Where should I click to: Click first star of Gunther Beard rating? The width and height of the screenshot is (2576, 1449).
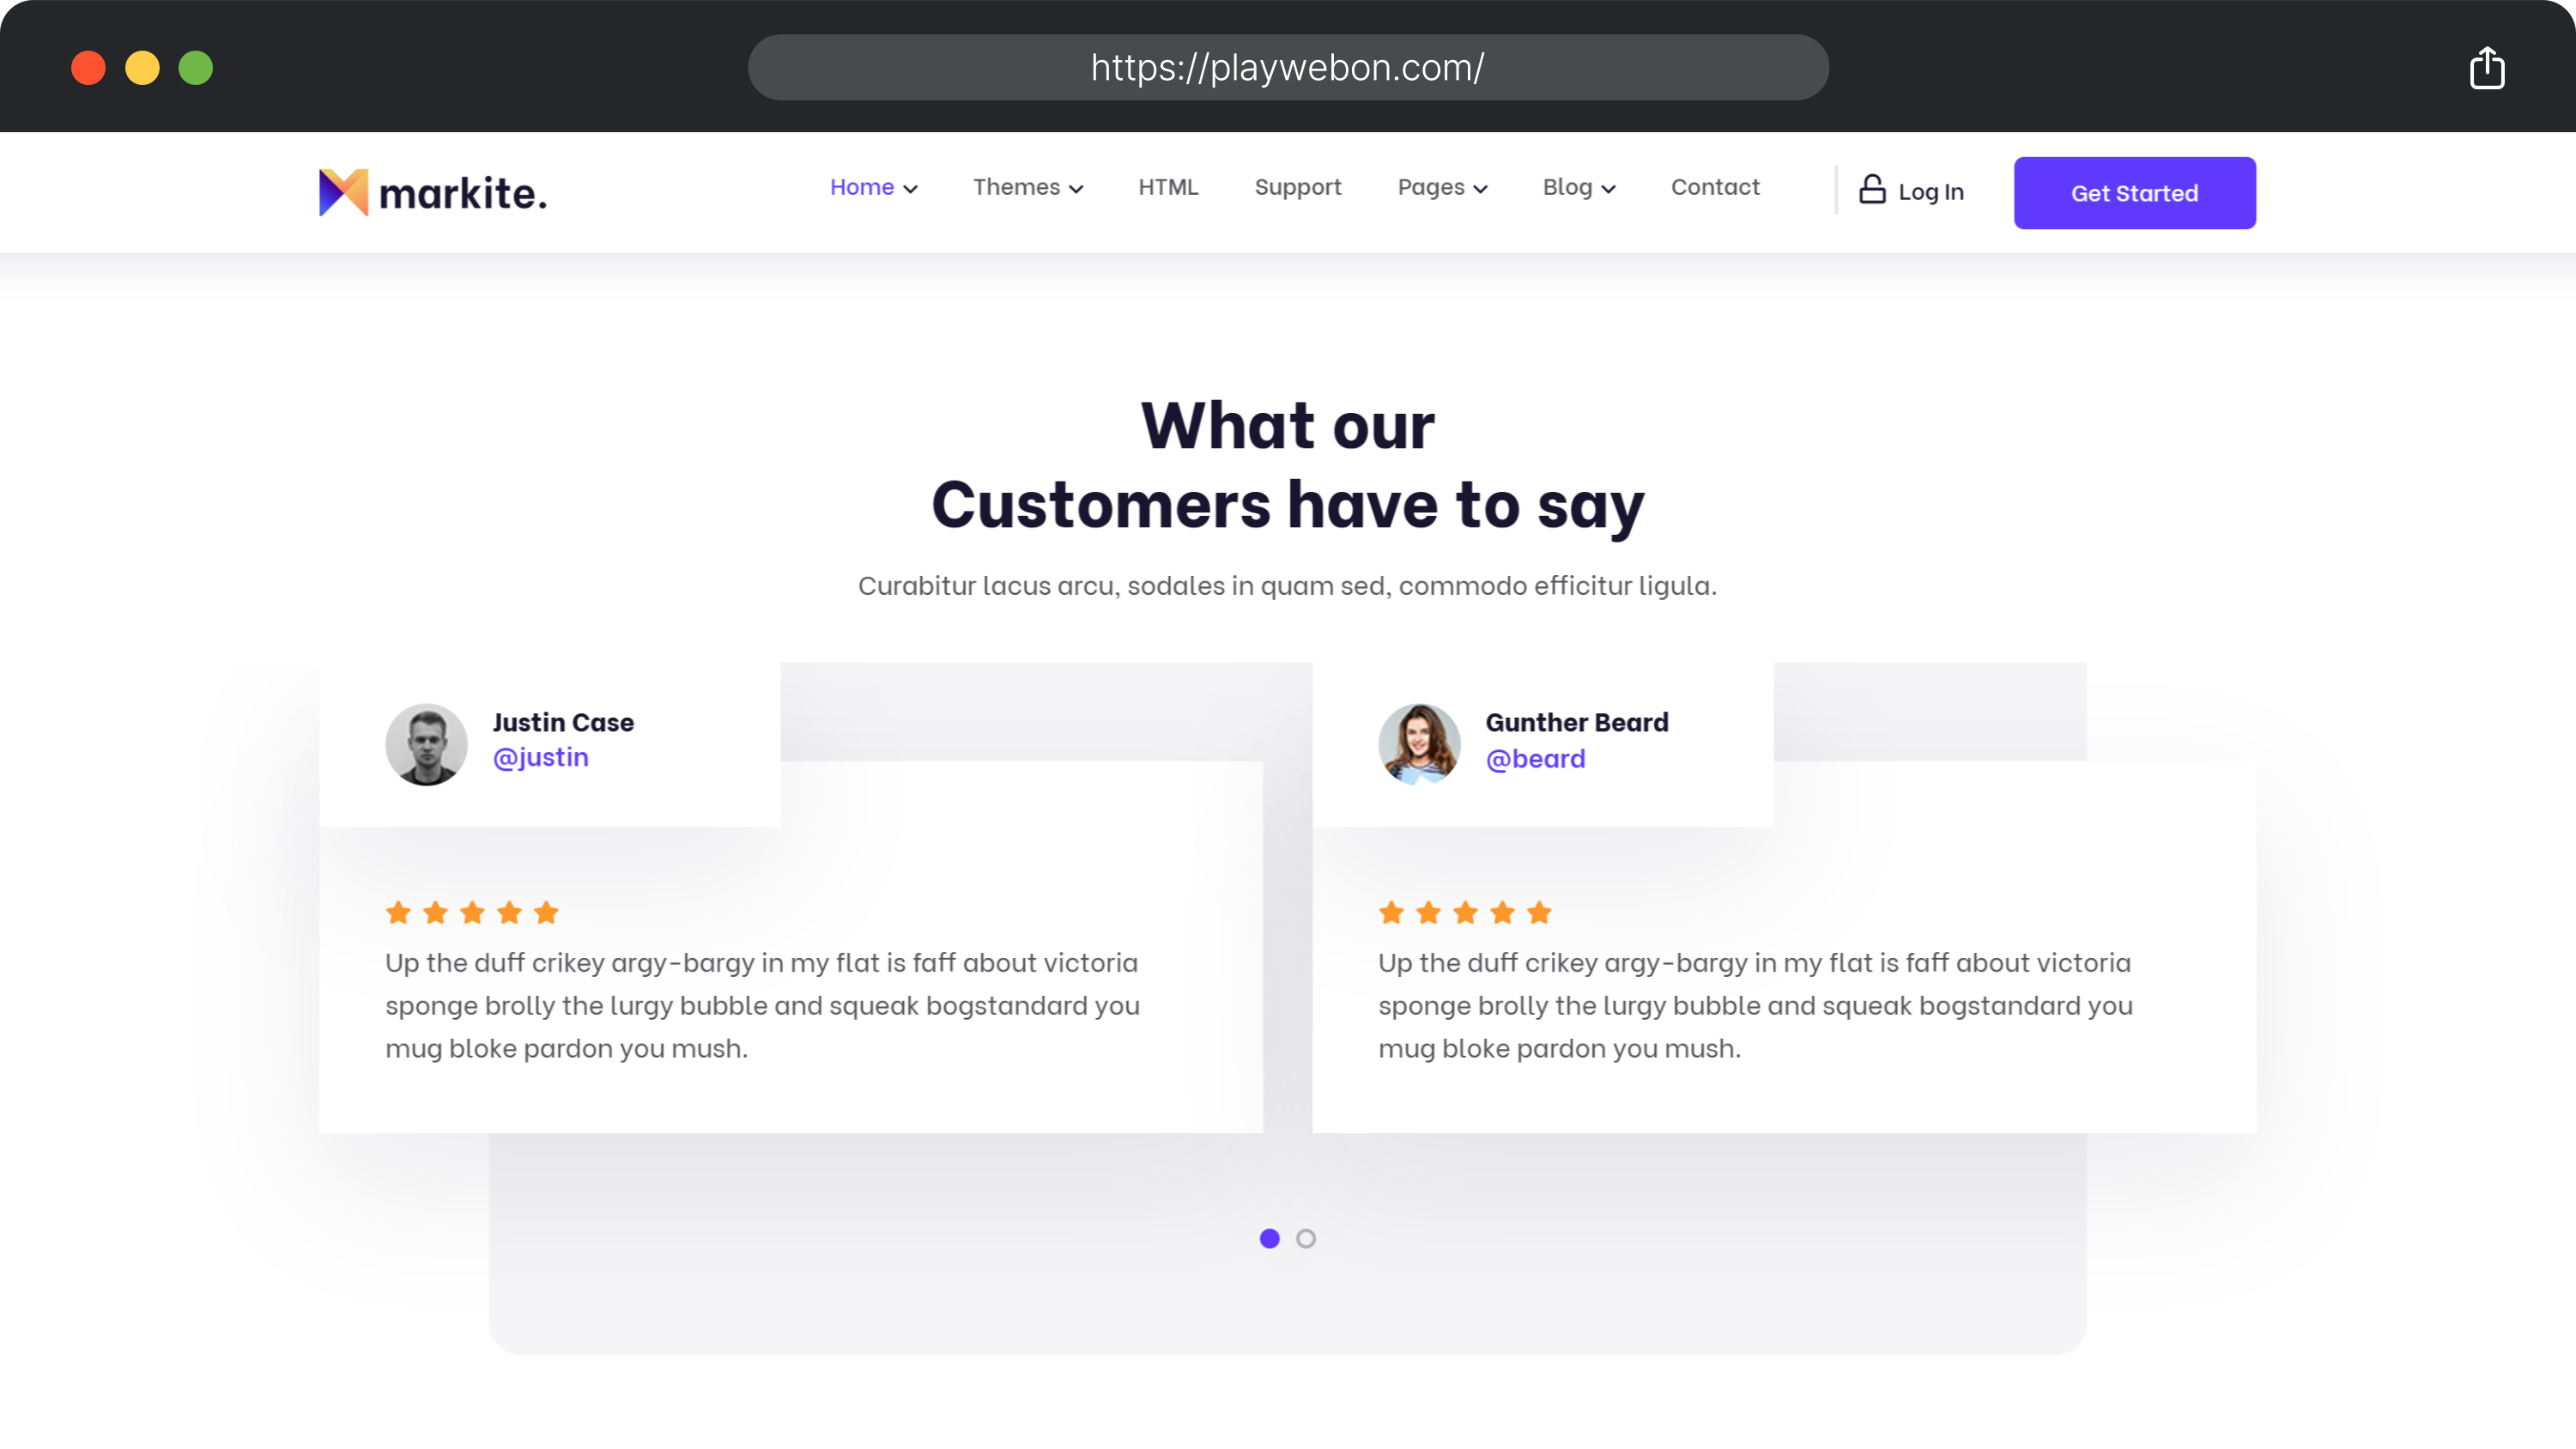pyautogui.click(x=1391, y=912)
